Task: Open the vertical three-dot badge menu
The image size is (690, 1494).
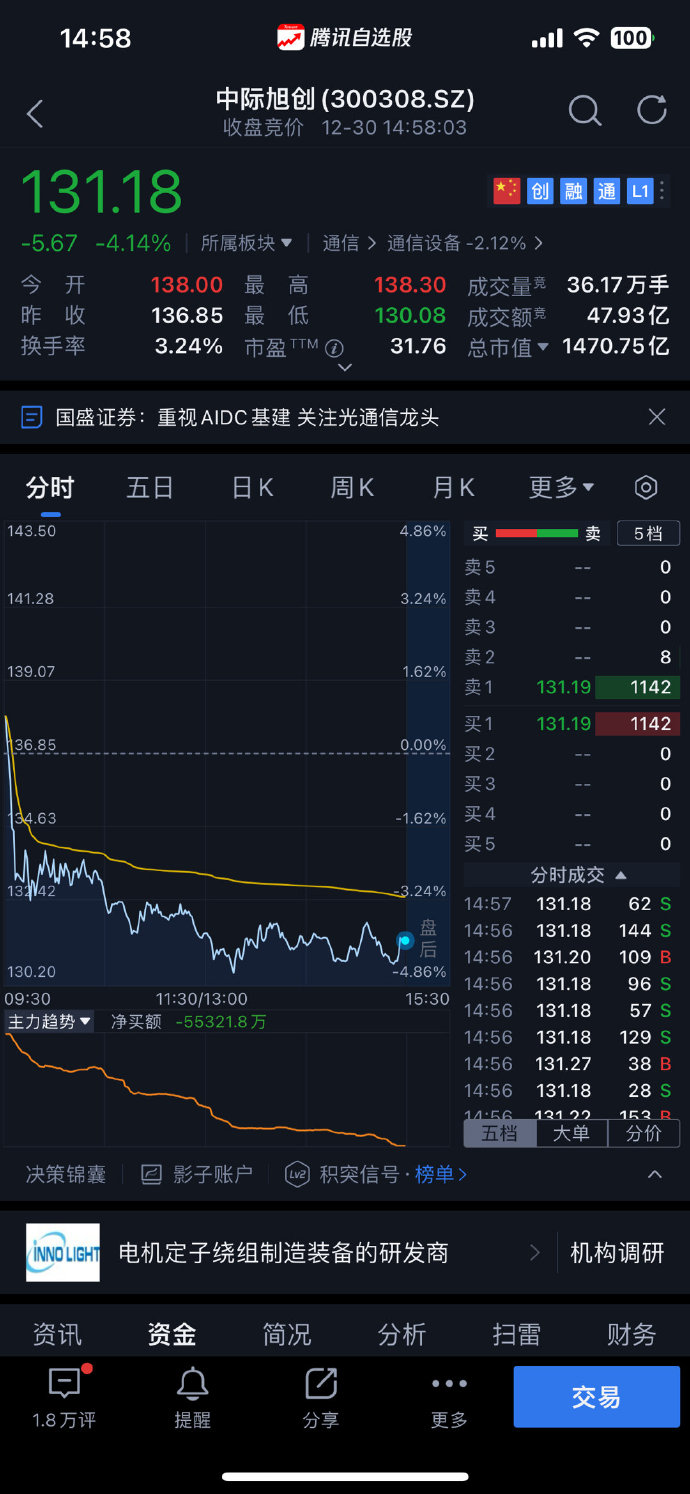Action: click(x=663, y=191)
